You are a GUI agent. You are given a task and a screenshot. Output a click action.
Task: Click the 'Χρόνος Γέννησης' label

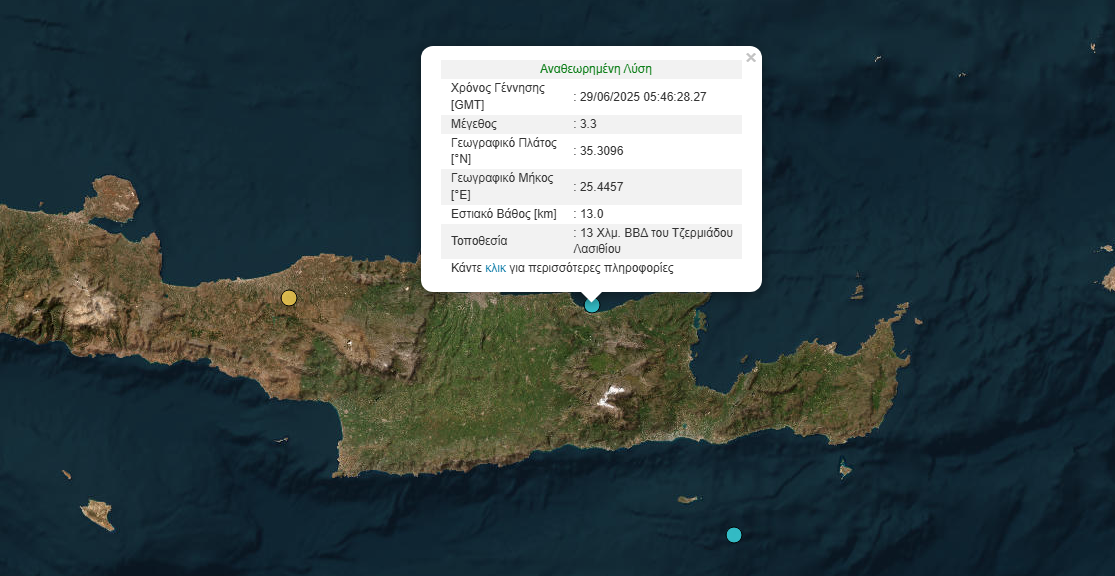coord(498,88)
